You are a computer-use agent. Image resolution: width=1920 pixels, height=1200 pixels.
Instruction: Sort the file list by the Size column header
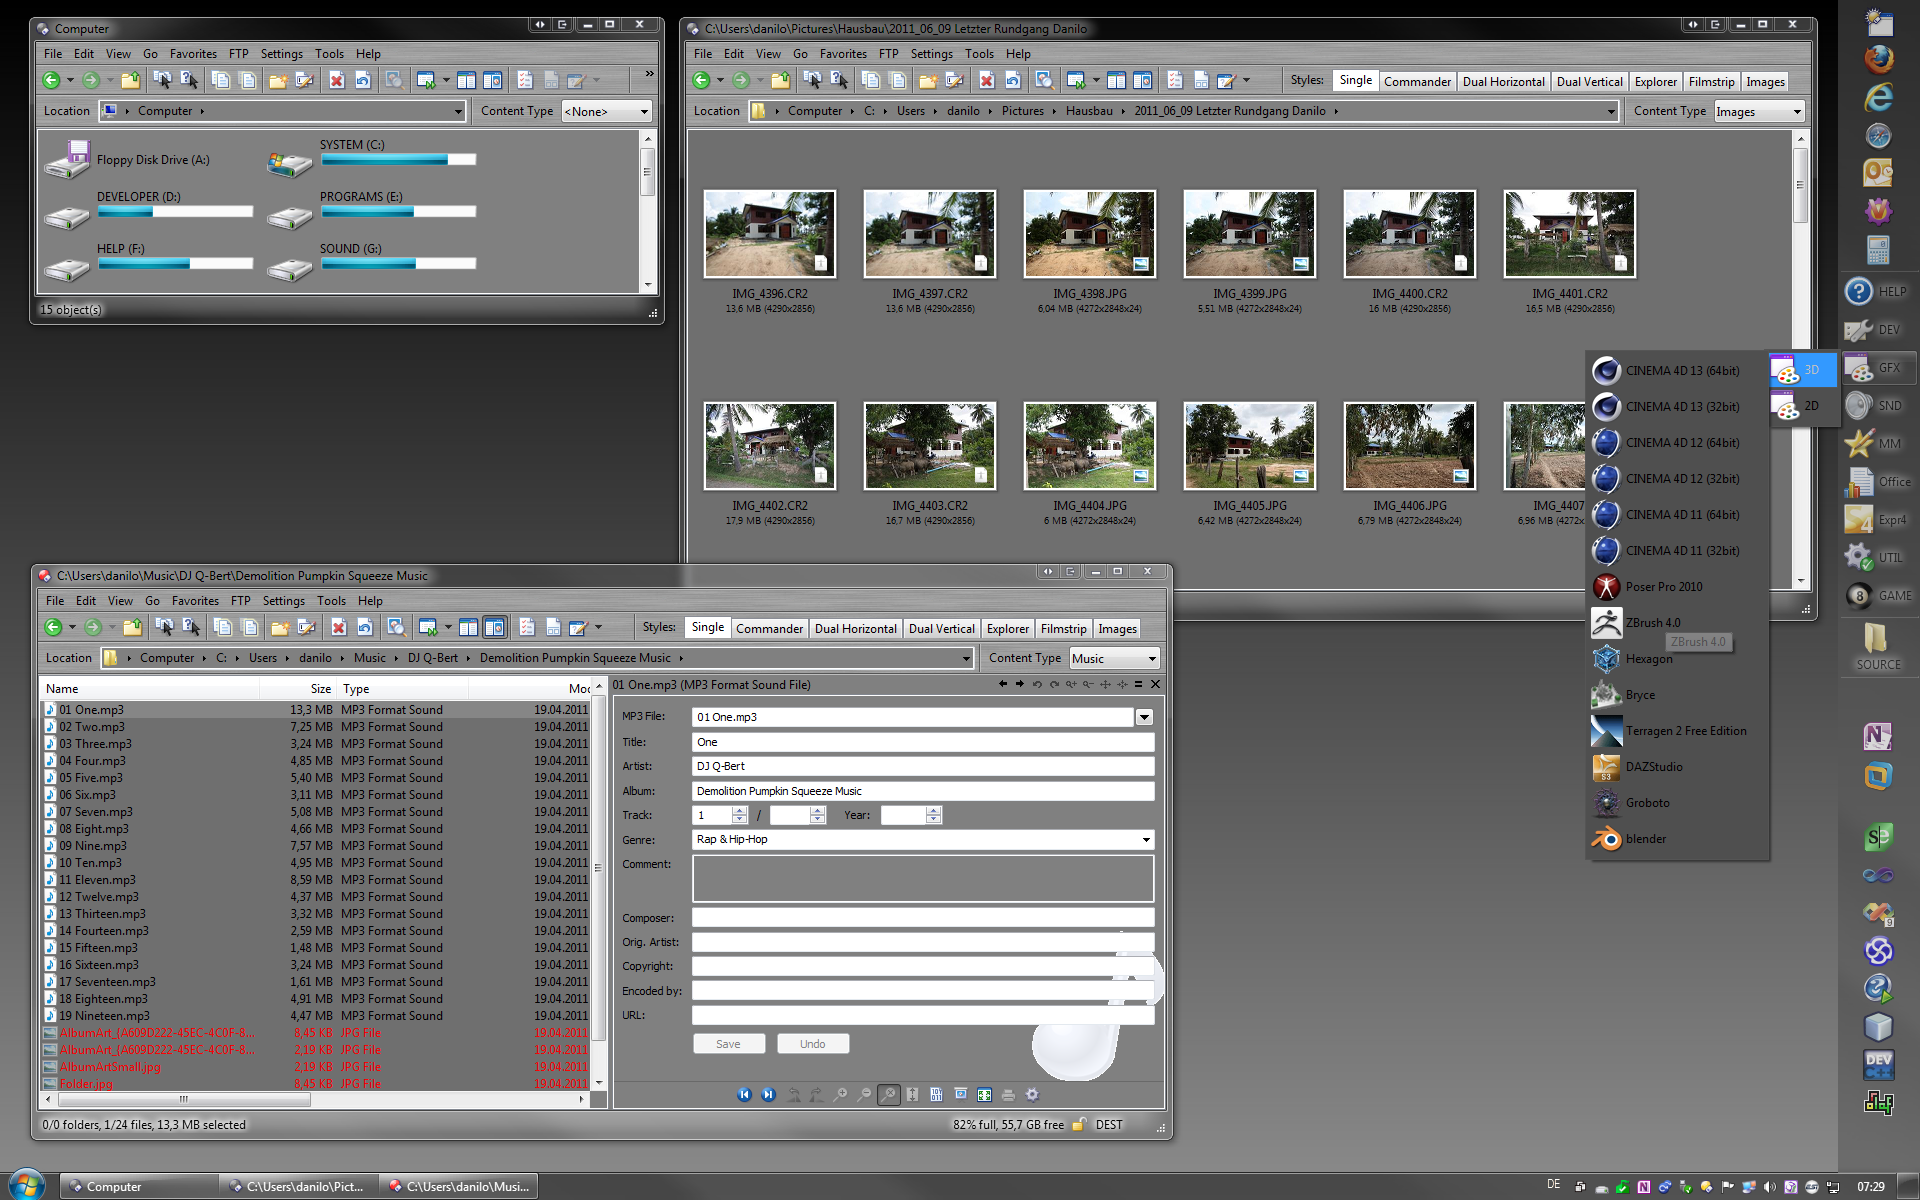pyautogui.click(x=297, y=689)
